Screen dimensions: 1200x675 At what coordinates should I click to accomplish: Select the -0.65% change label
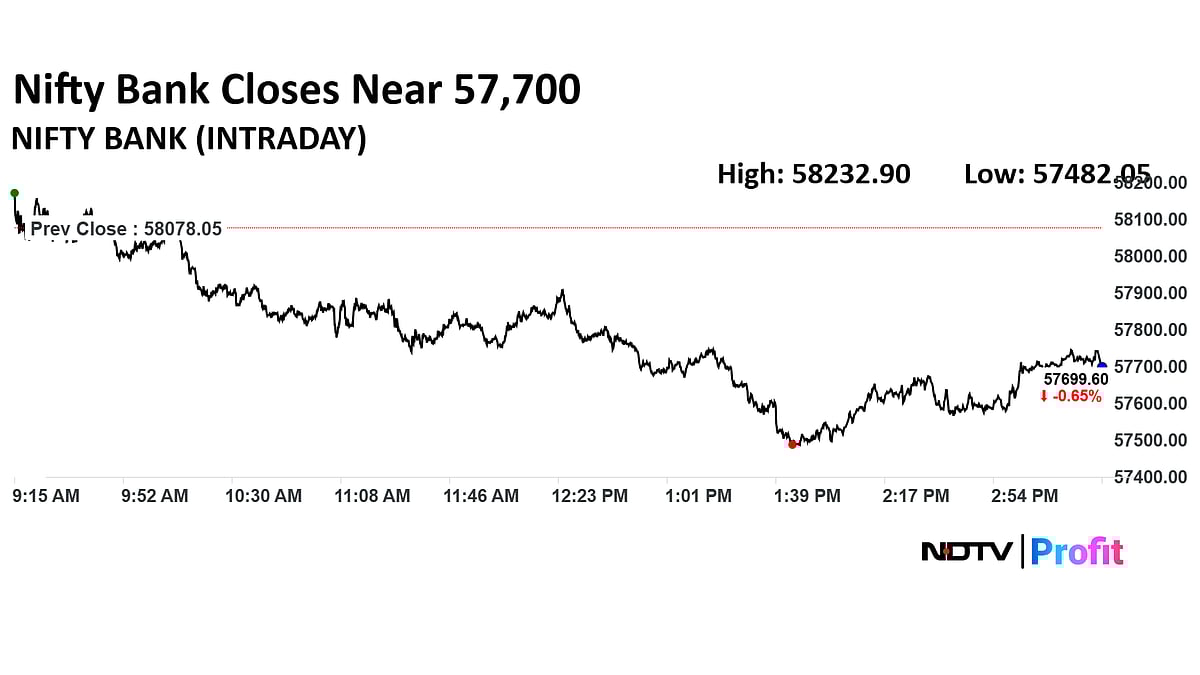coord(1077,397)
